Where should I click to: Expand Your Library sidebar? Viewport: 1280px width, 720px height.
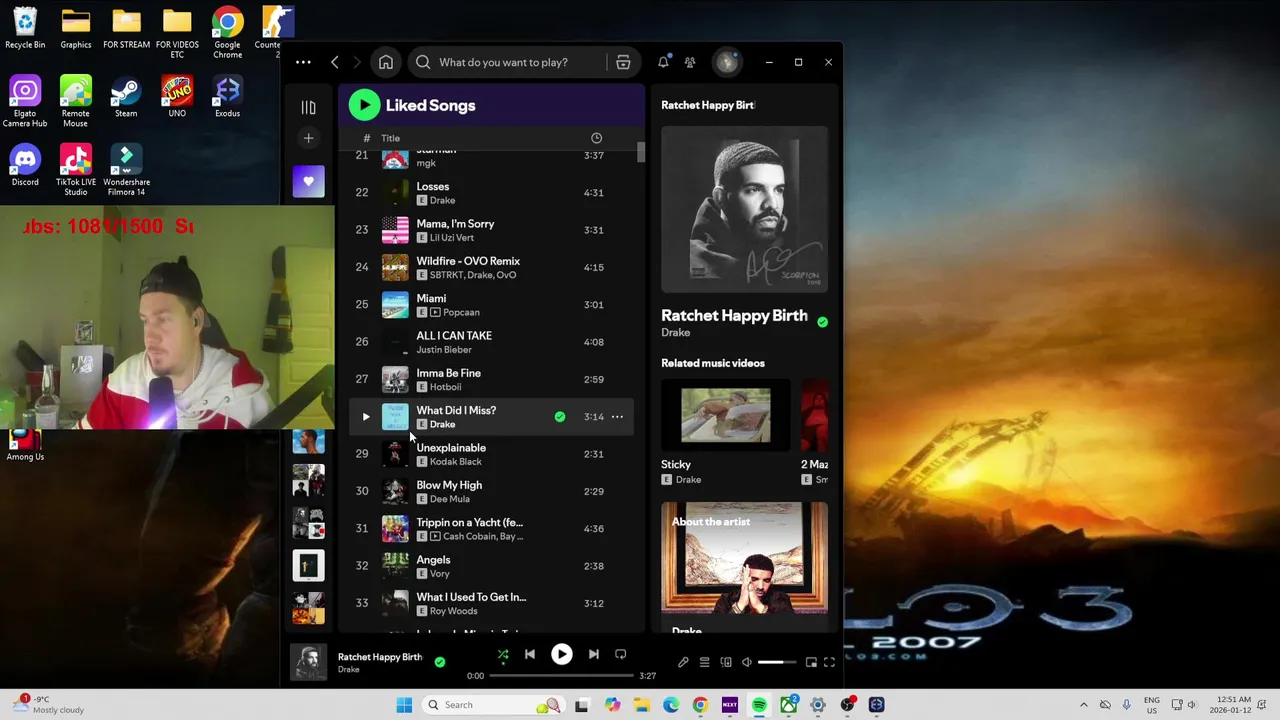(x=309, y=107)
